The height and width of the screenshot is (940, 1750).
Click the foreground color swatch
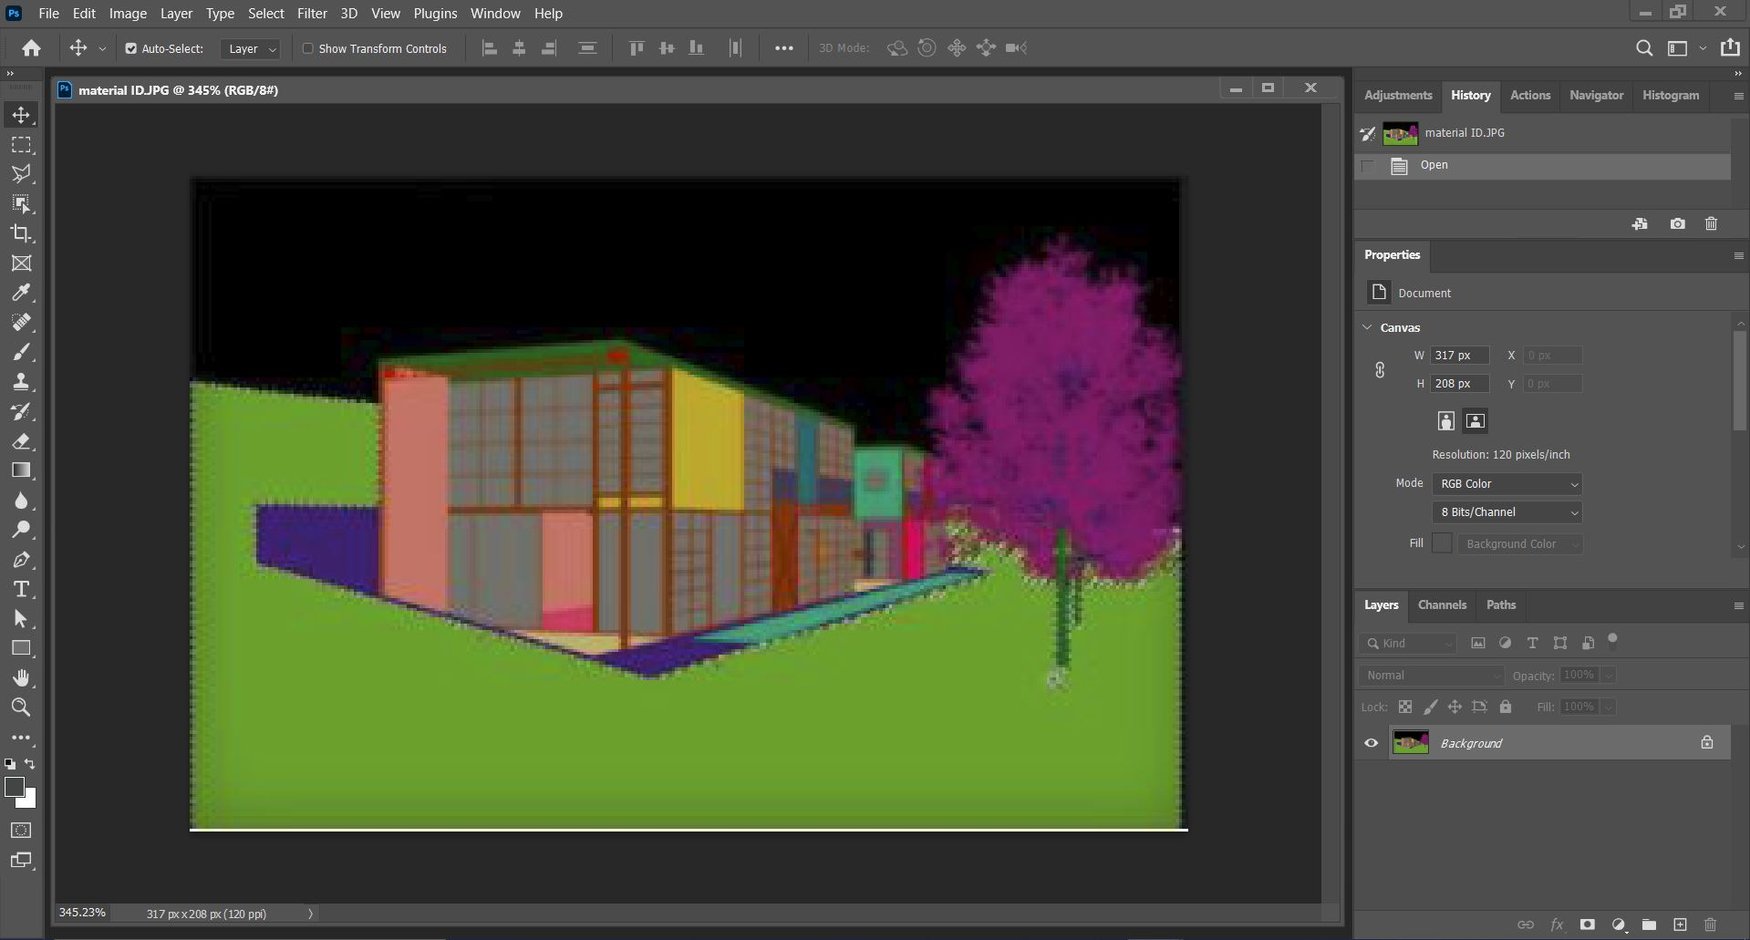[16, 788]
